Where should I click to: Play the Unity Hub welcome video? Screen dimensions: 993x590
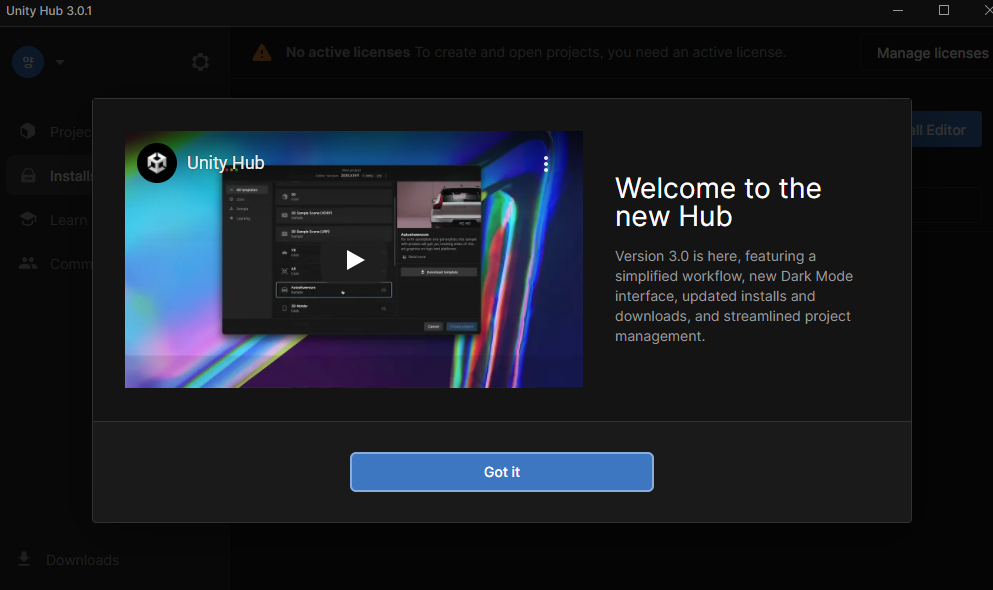coord(355,260)
